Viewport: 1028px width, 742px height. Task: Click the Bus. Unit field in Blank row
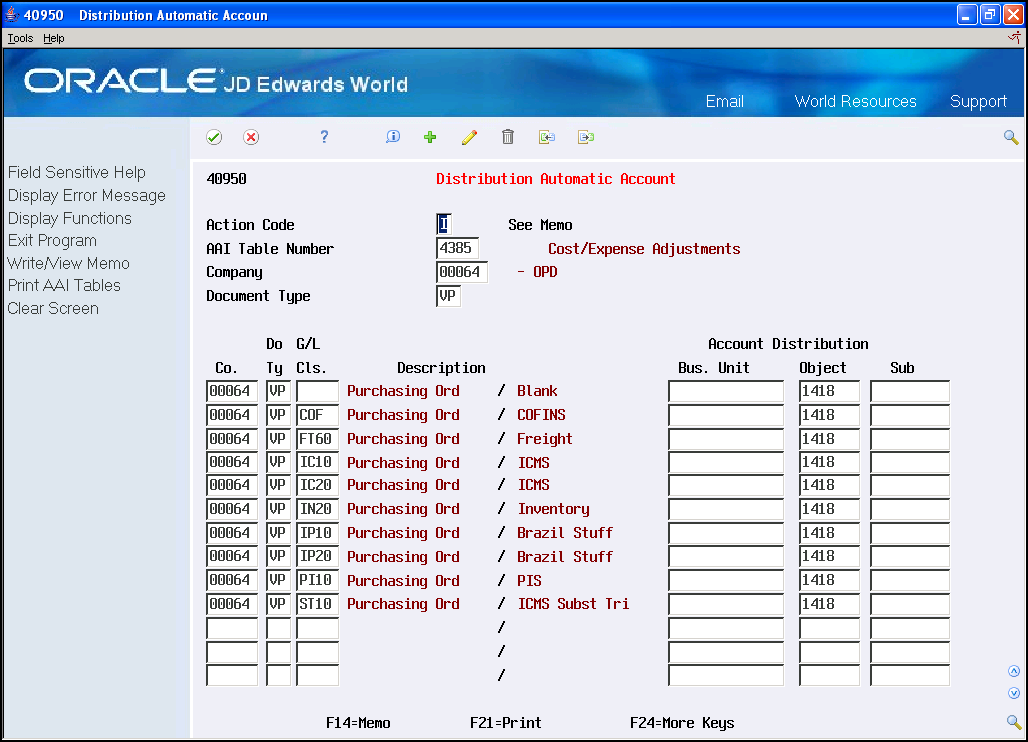726,391
